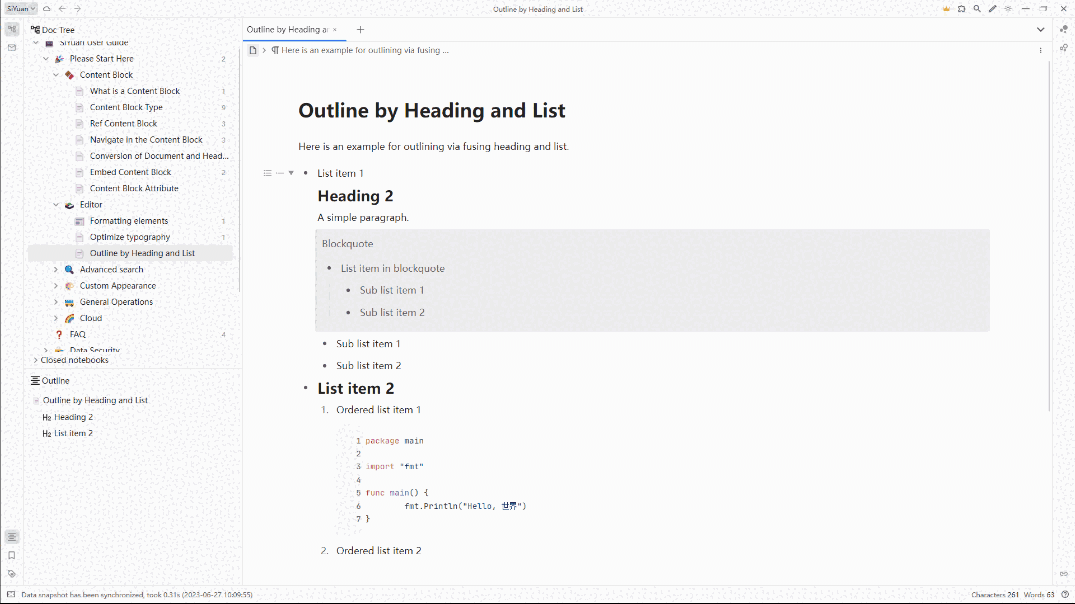Open the plugins puzzle-piece icon
Image resolution: width=1075 pixels, height=604 pixels.
pos(961,9)
